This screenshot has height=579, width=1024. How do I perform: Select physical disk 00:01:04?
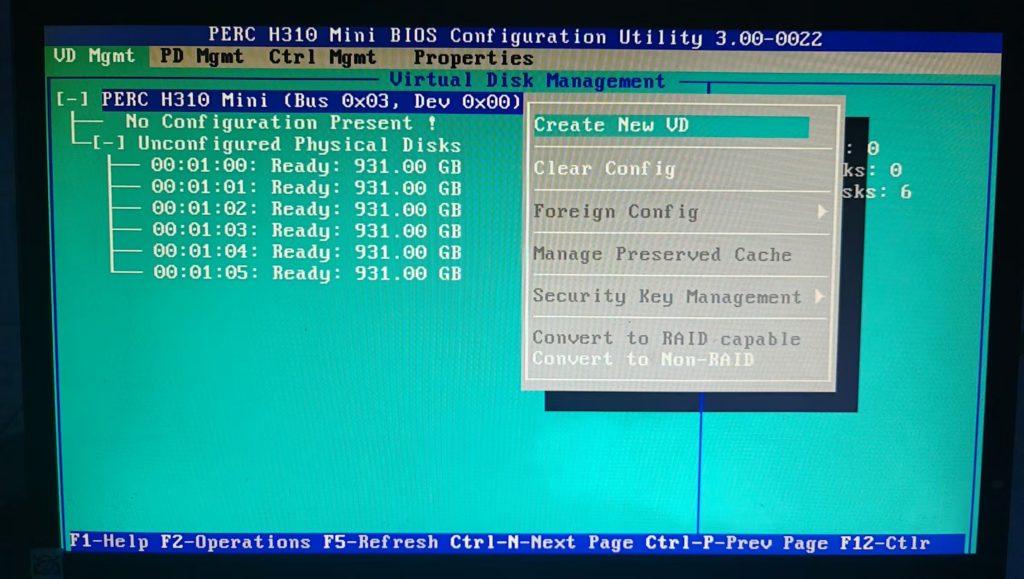point(307,252)
